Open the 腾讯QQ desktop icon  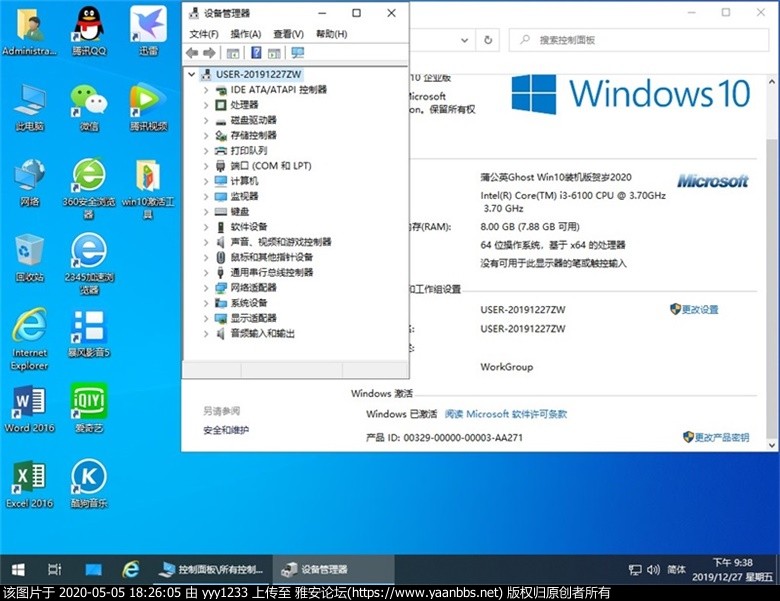pos(89,31)
